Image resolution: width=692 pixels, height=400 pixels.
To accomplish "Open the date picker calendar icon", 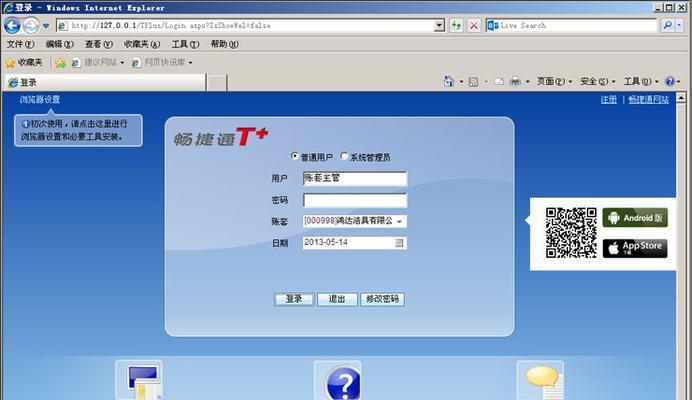I will pos(399,243).
